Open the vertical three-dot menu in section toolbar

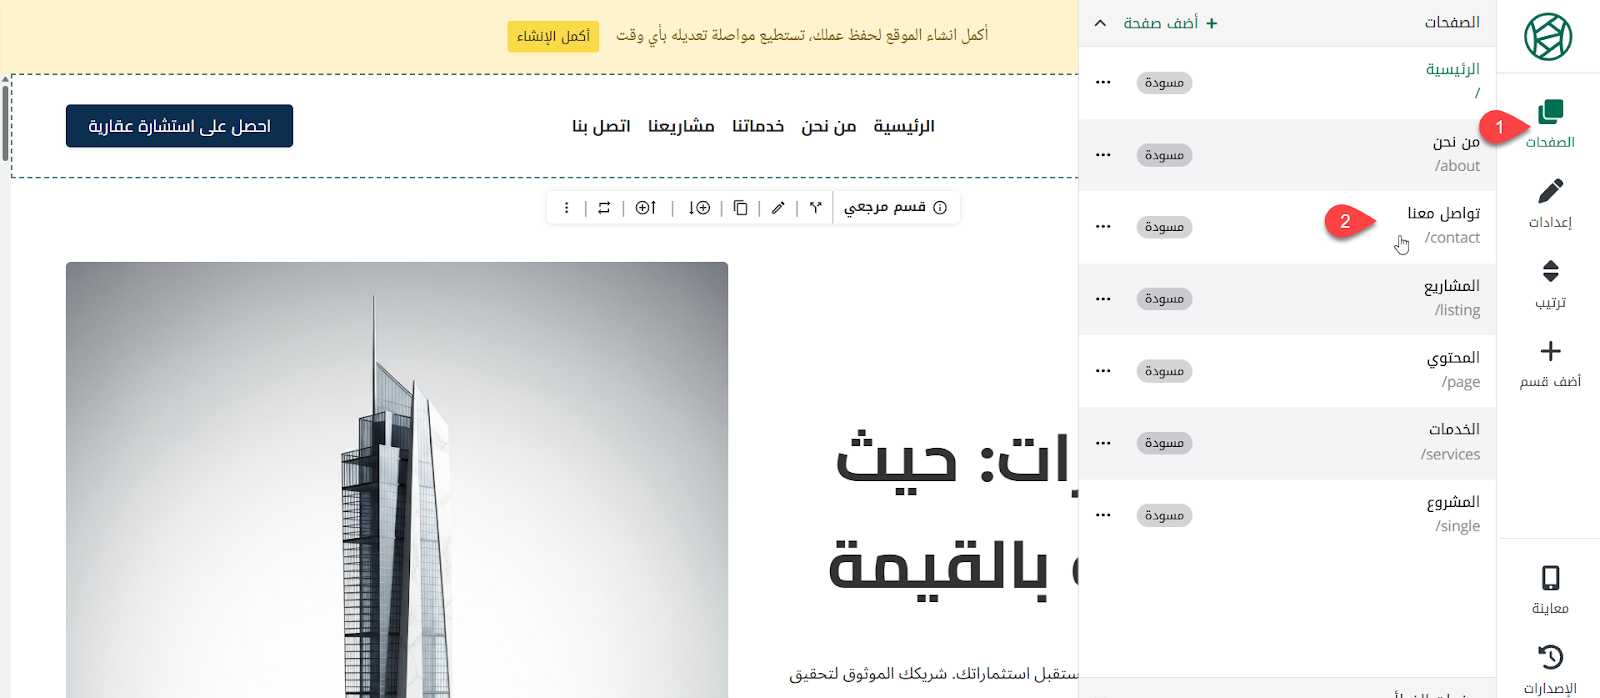567,208
